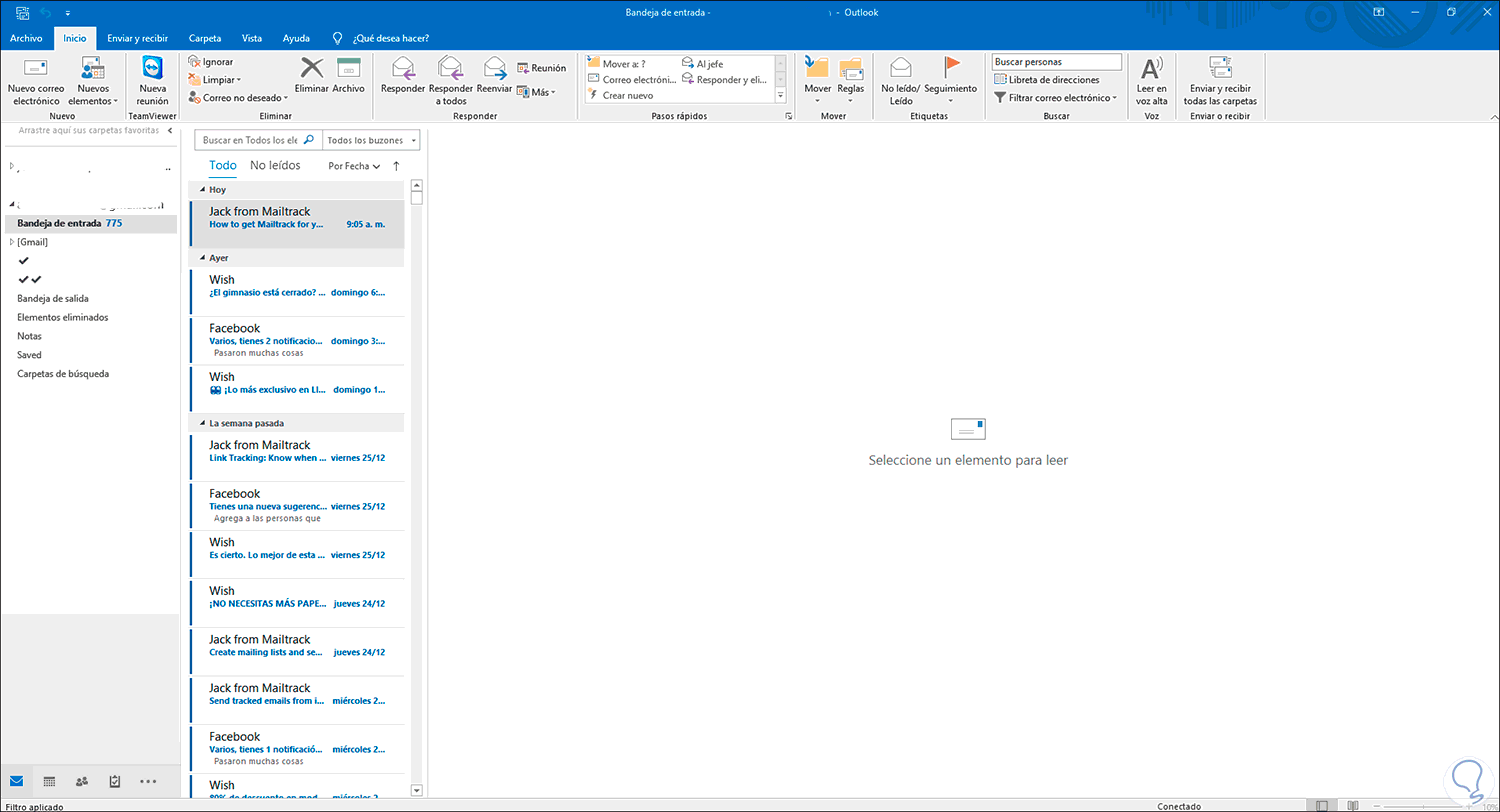Screen dimensions: 1500x812
Task: Toggle No leído/Leído status
Action: (x=901, y=82)
